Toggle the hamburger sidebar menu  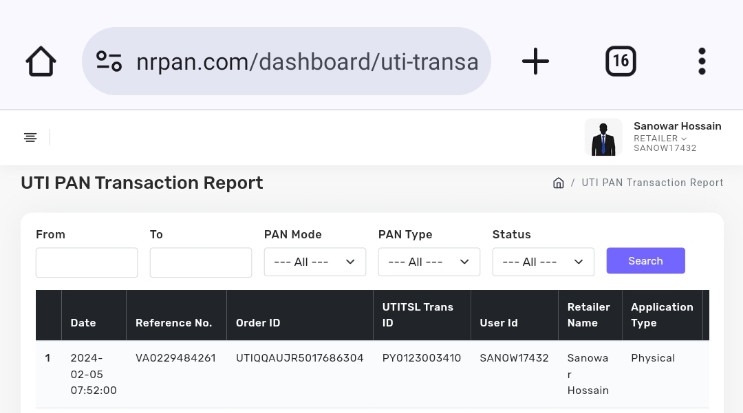[x=30, y=138]
